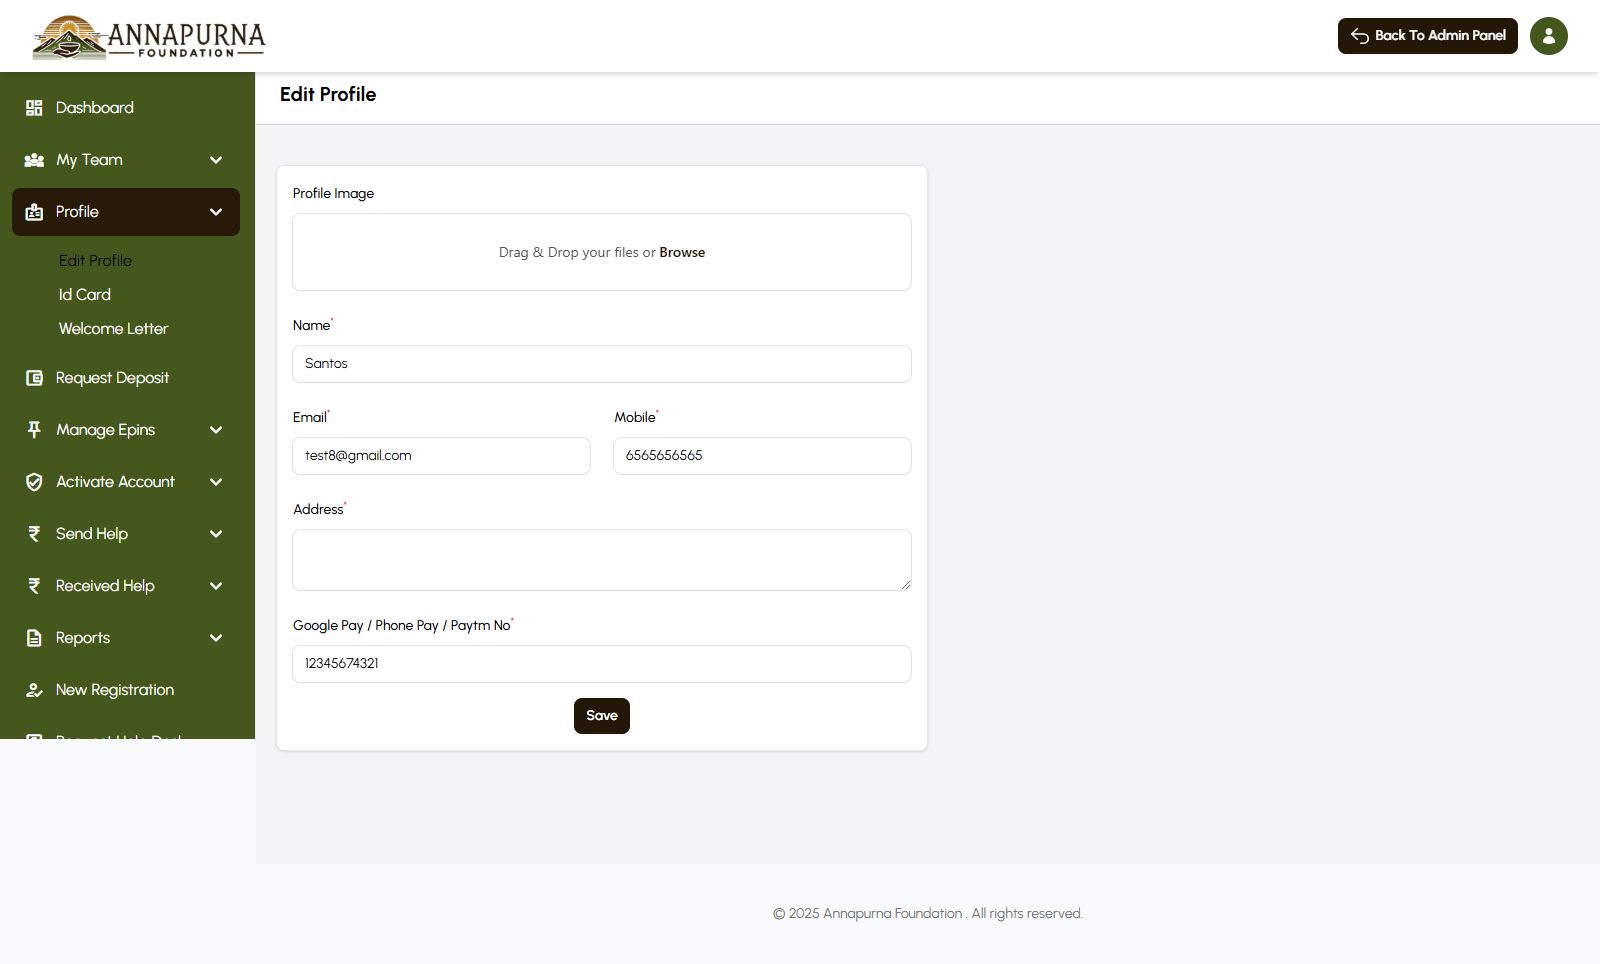This screenshot has width=1600, height=964.
Task: Click Back To Admin Panel button
Action: 1427,36
